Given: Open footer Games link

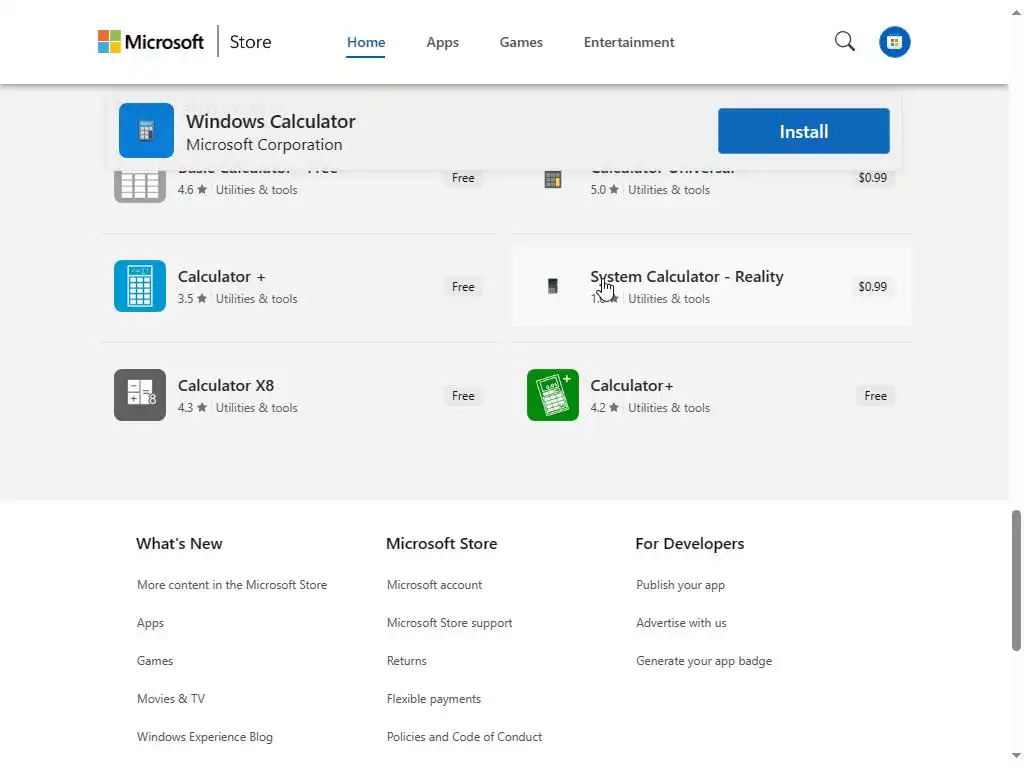Looking at the screenshot, I should pos(155,661).
